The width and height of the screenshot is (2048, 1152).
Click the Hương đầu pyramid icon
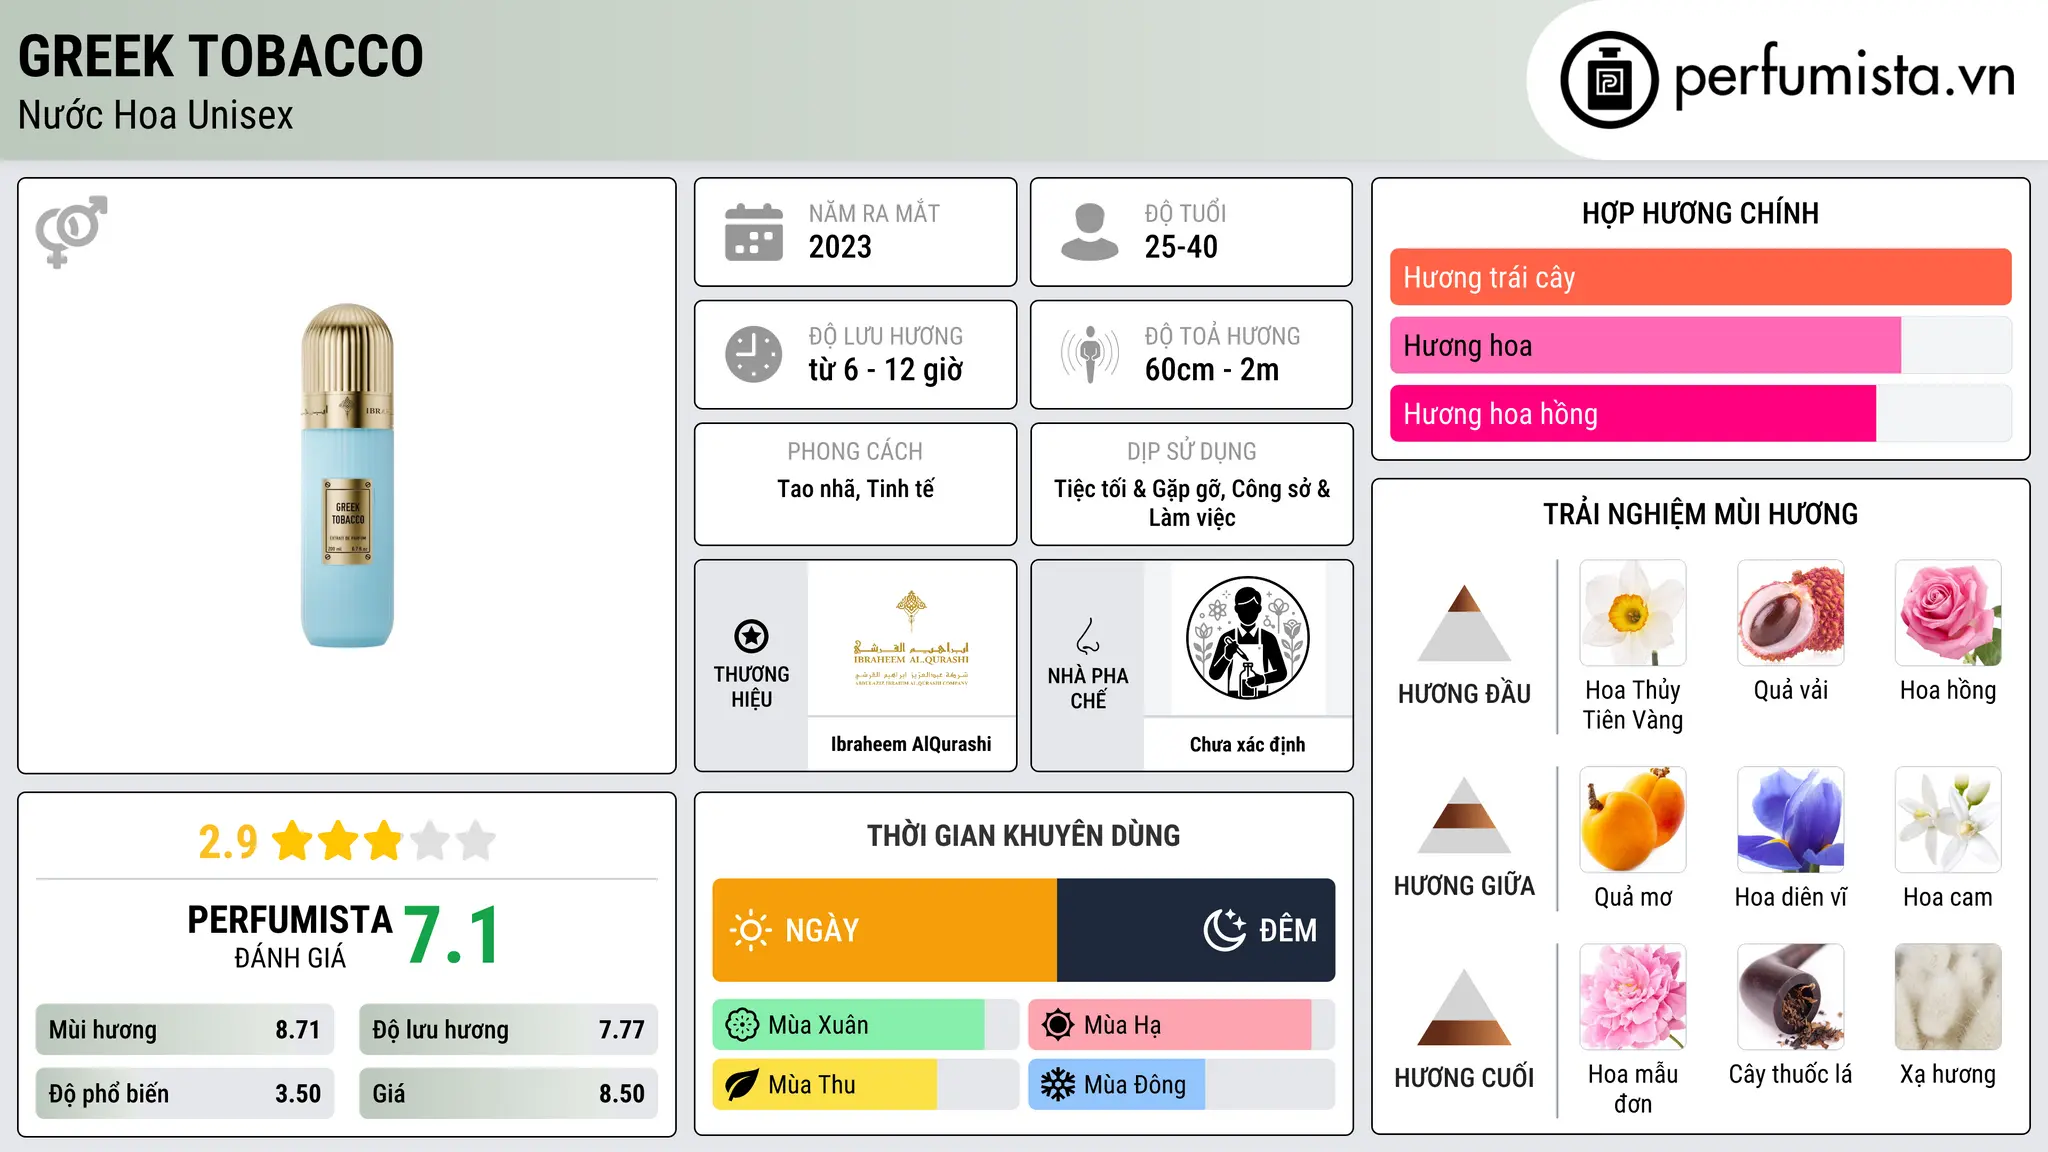(x=1464, y=623)
